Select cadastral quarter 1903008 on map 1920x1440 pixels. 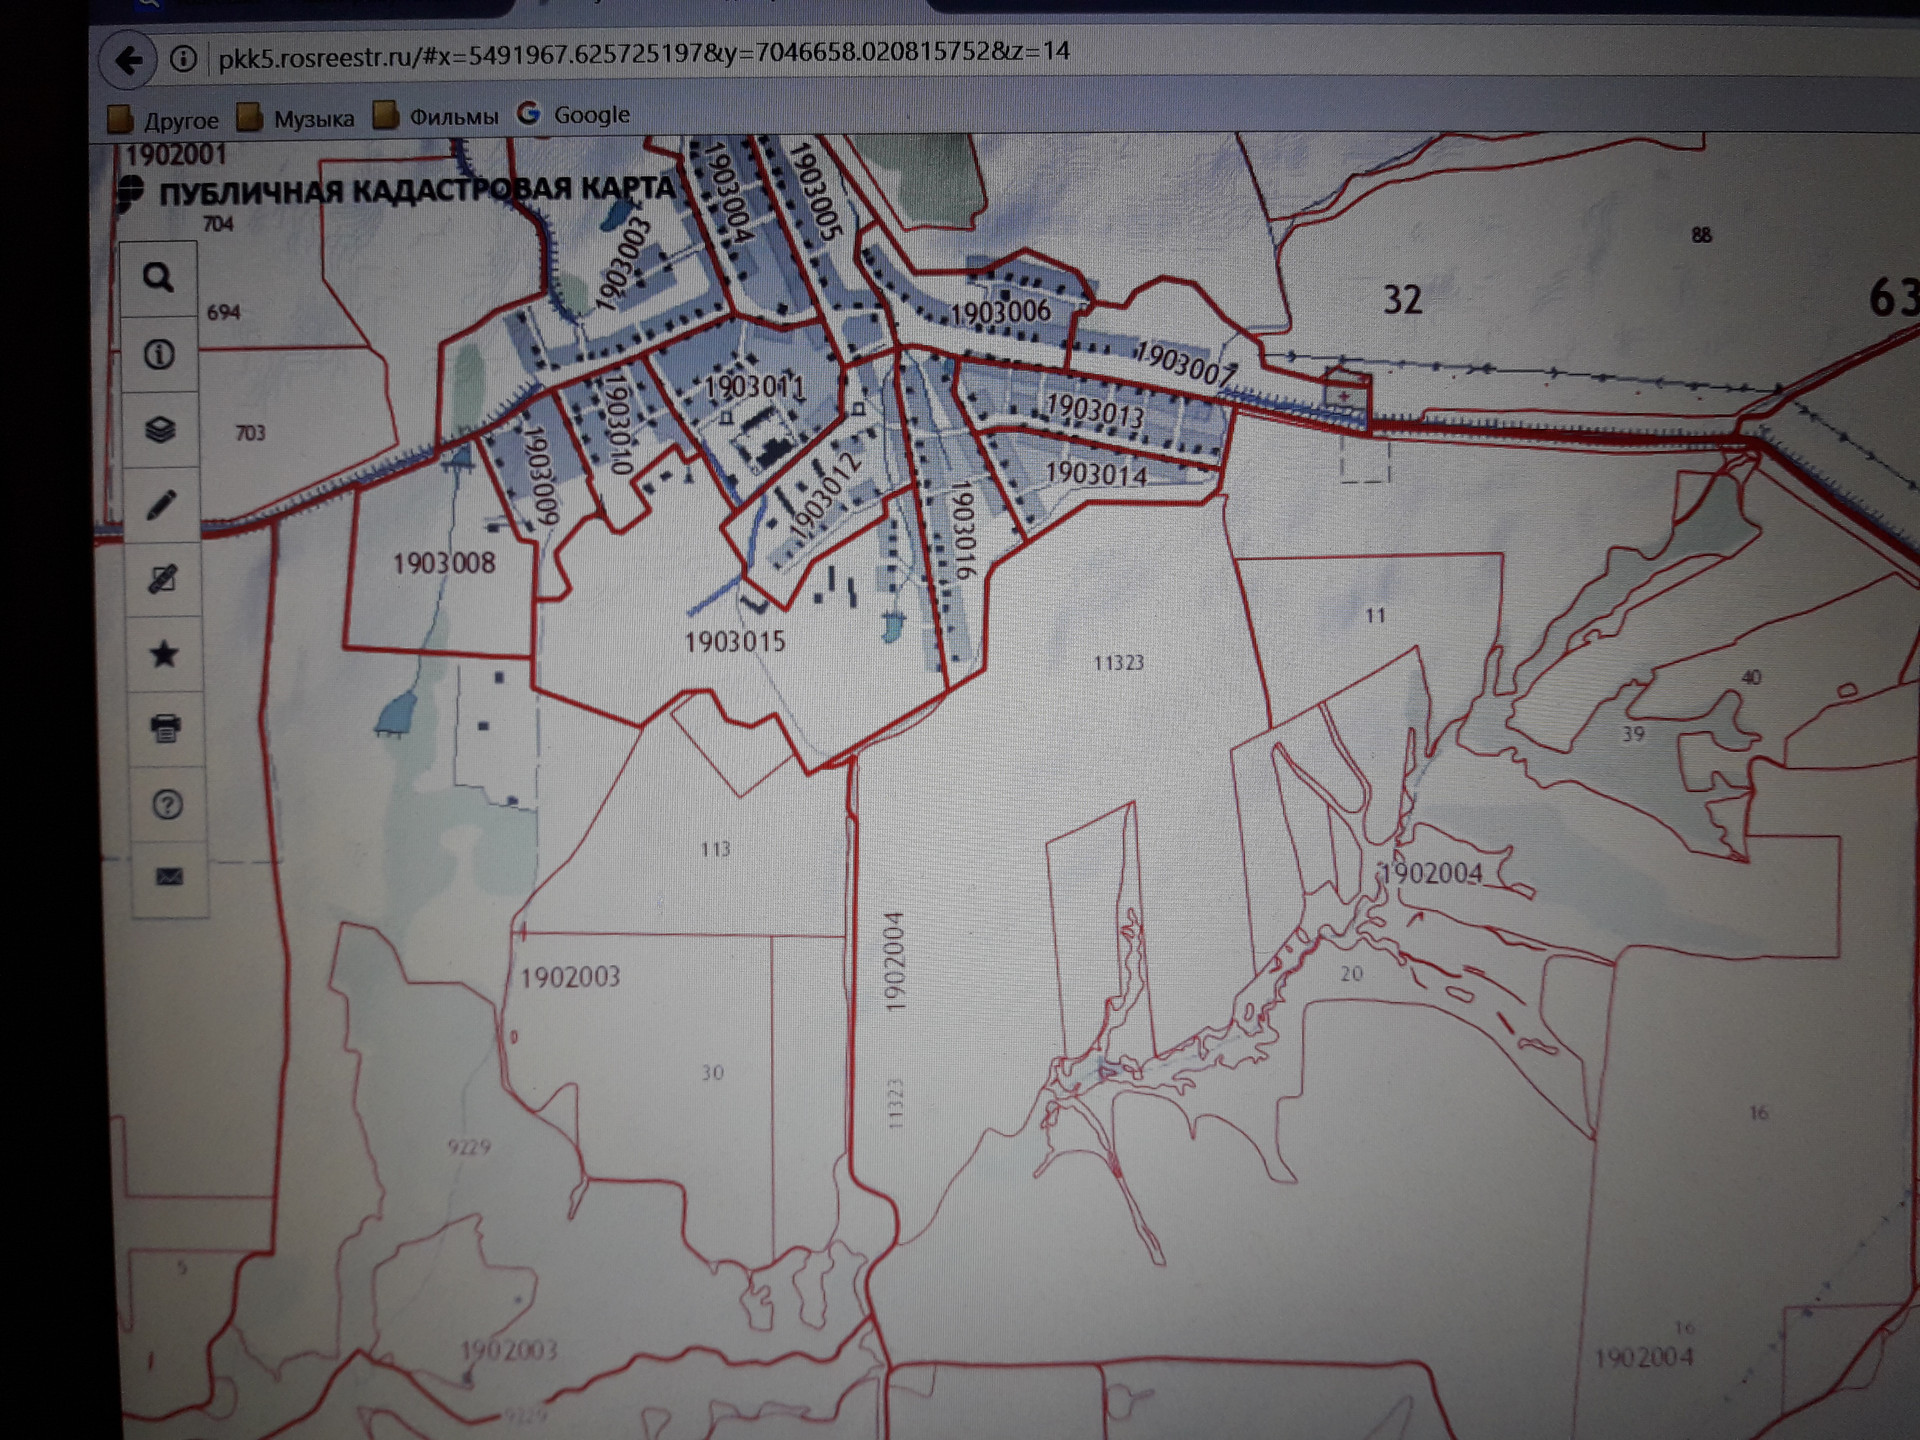443,563
